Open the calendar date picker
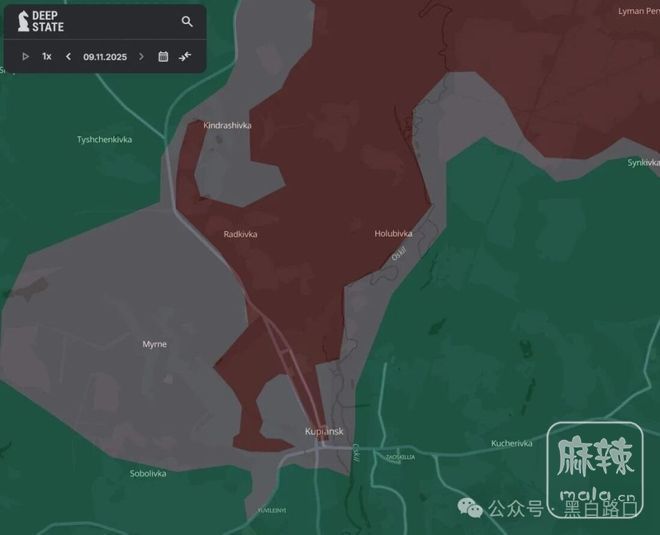 tap(163, 57)
